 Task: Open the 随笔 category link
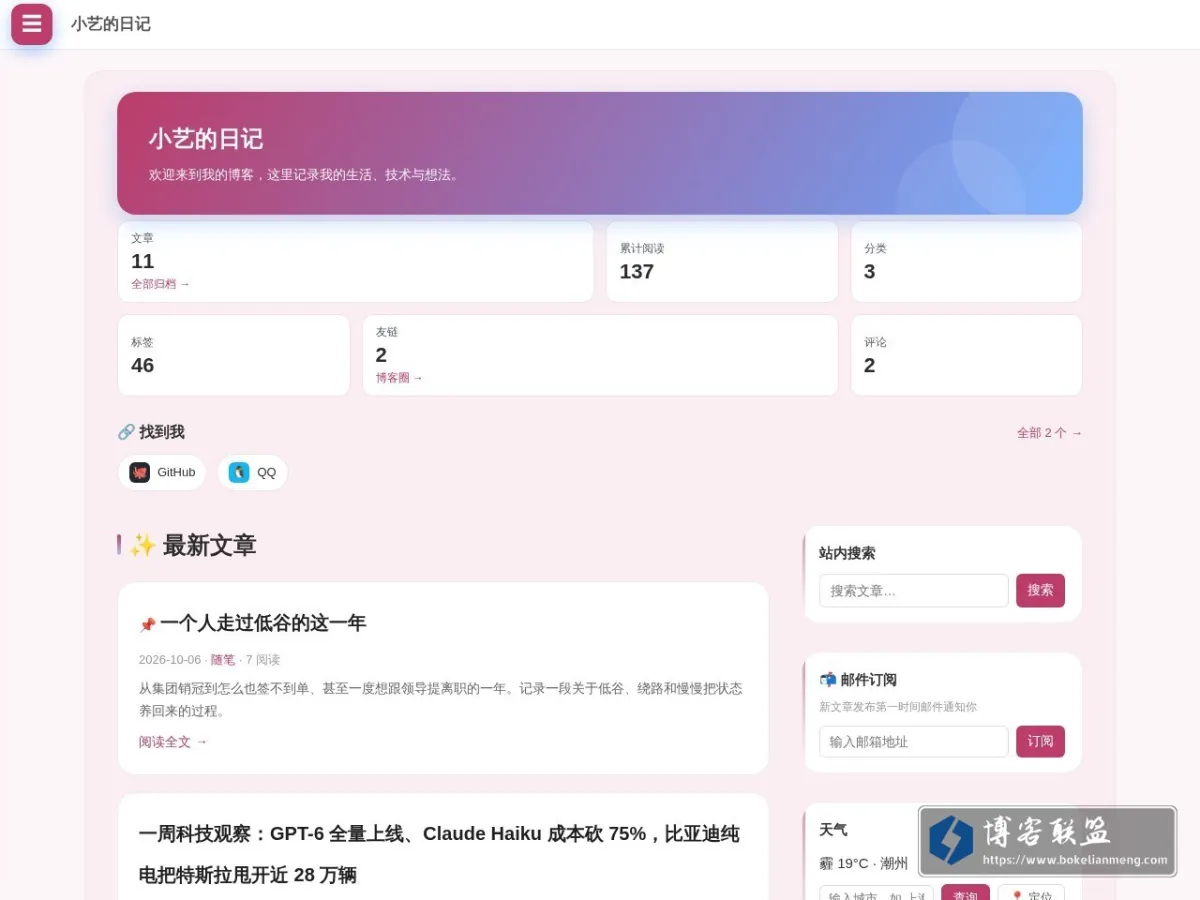(x=223, y=660)
